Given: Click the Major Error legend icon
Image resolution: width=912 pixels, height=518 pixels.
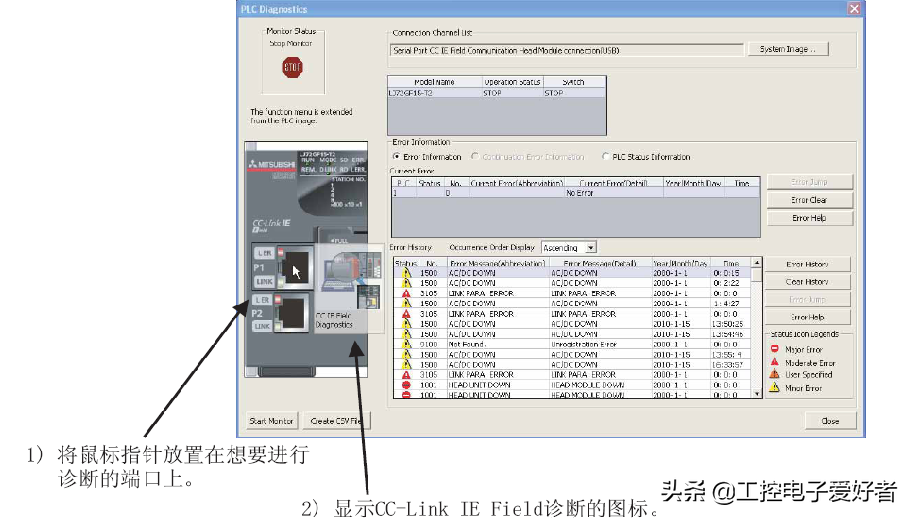Looking at the screenshot, I should pyautogui.click(x=773, y=350).
